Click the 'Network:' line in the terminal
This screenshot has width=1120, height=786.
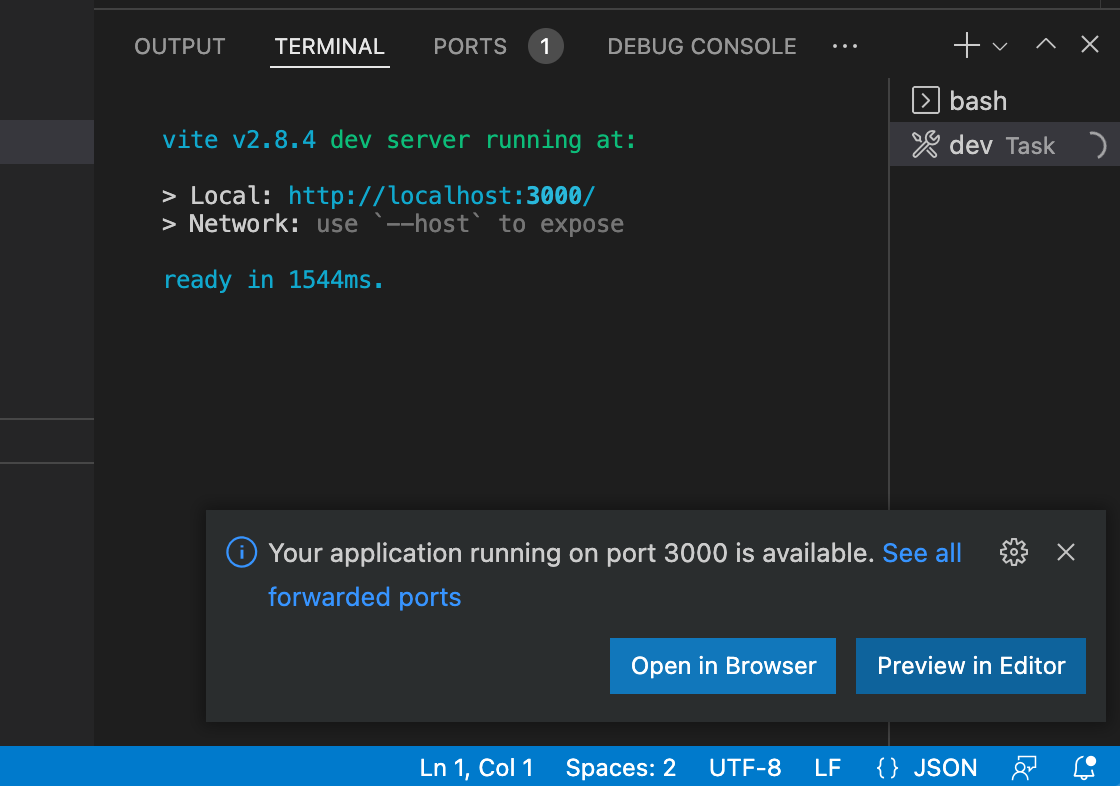(393, 224)
